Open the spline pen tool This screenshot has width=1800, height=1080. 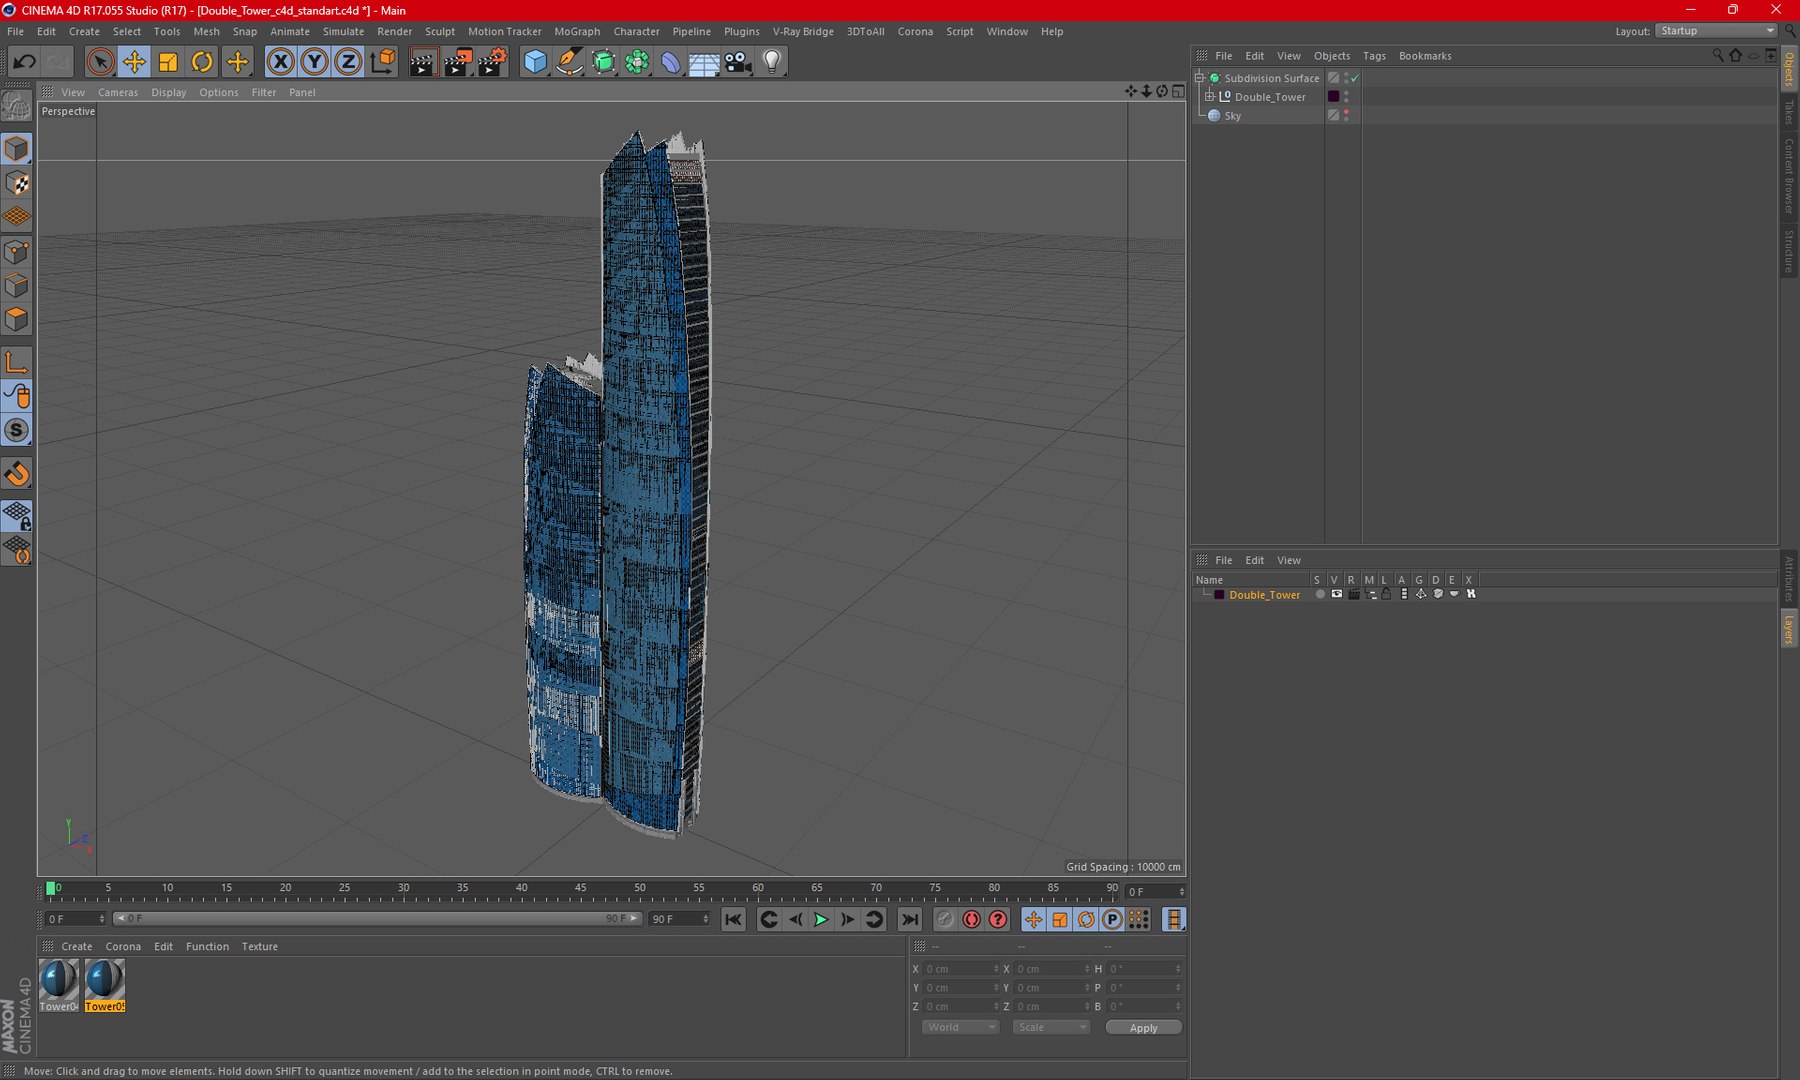(x=569, y=62)
